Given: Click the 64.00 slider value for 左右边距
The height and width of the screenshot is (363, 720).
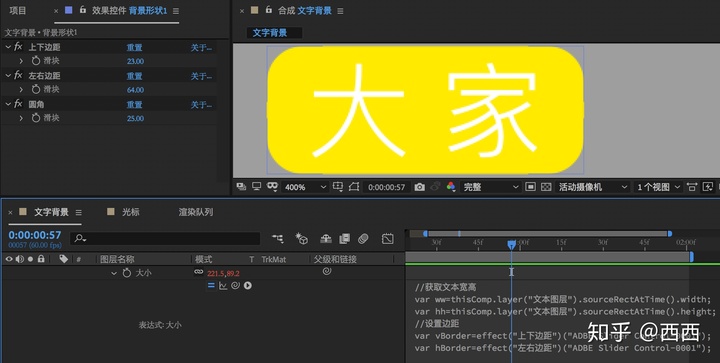Looking at the screenshot, I should tap(135, 90).
